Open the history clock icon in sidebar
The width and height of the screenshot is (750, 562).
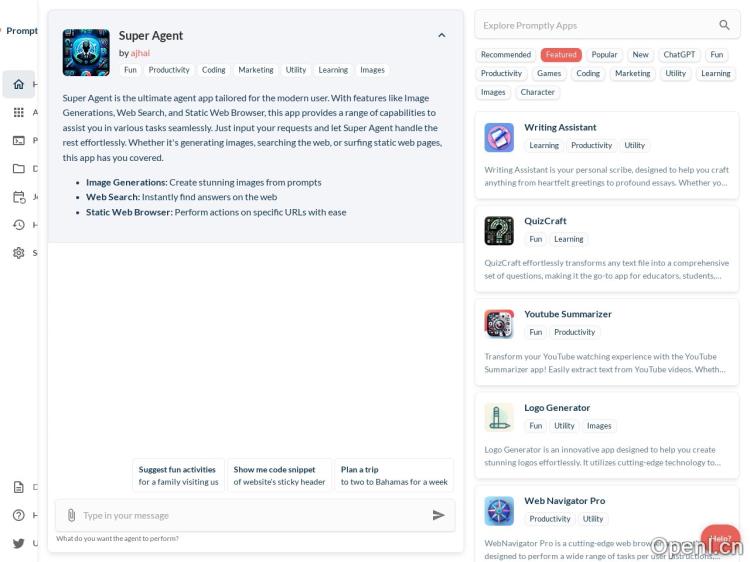[18, 225]
